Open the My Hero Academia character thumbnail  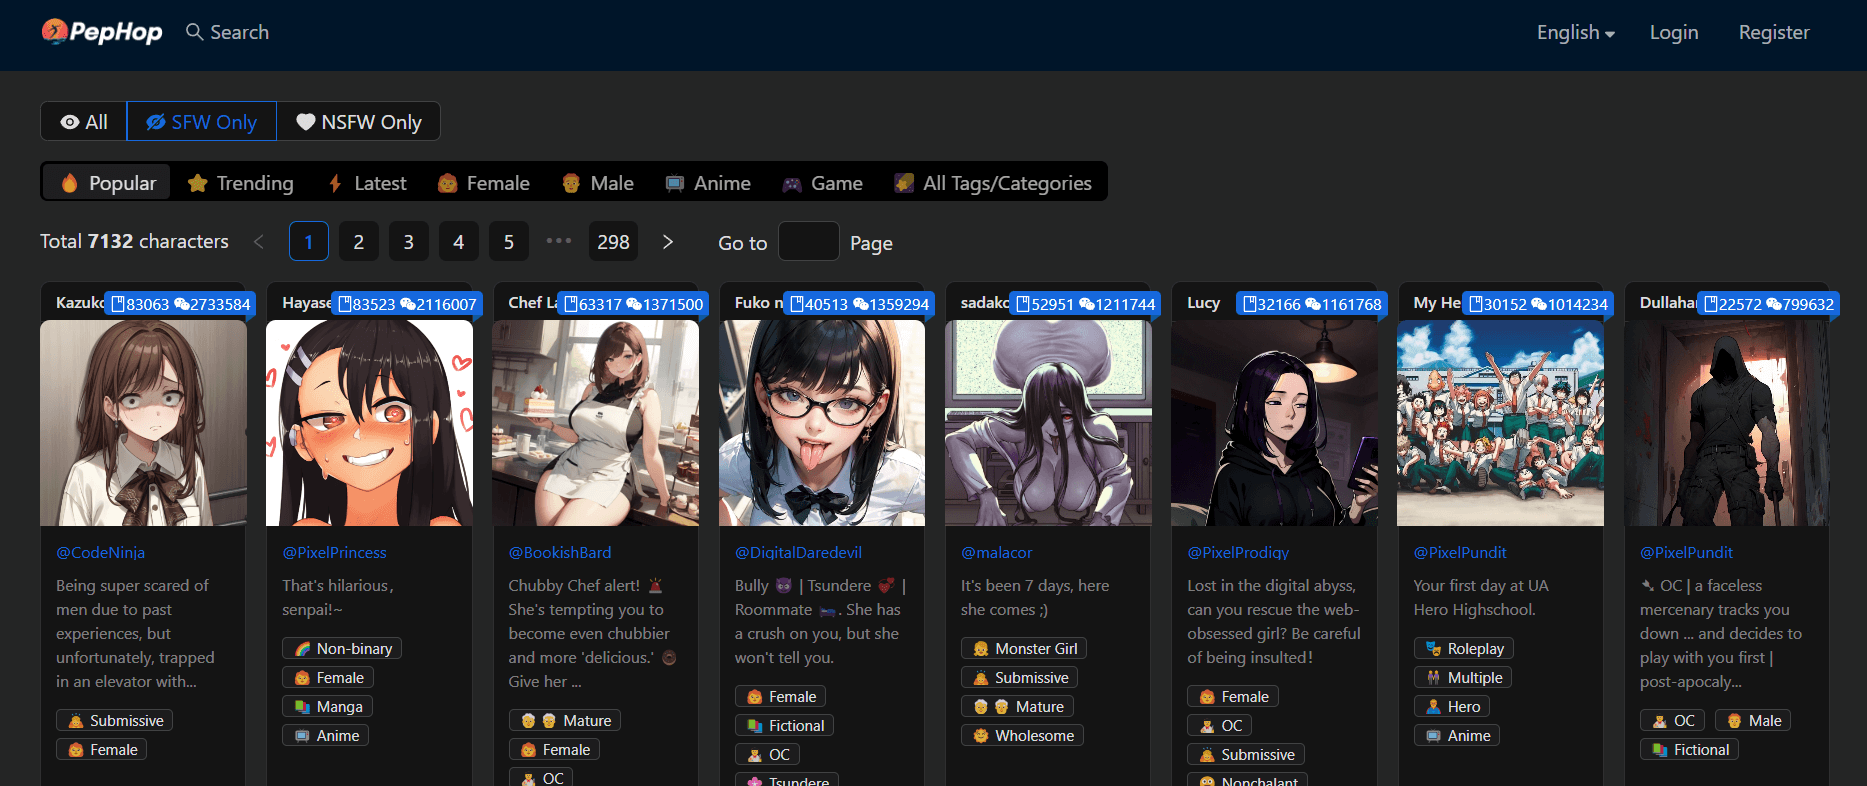[x=1500, y=423]
